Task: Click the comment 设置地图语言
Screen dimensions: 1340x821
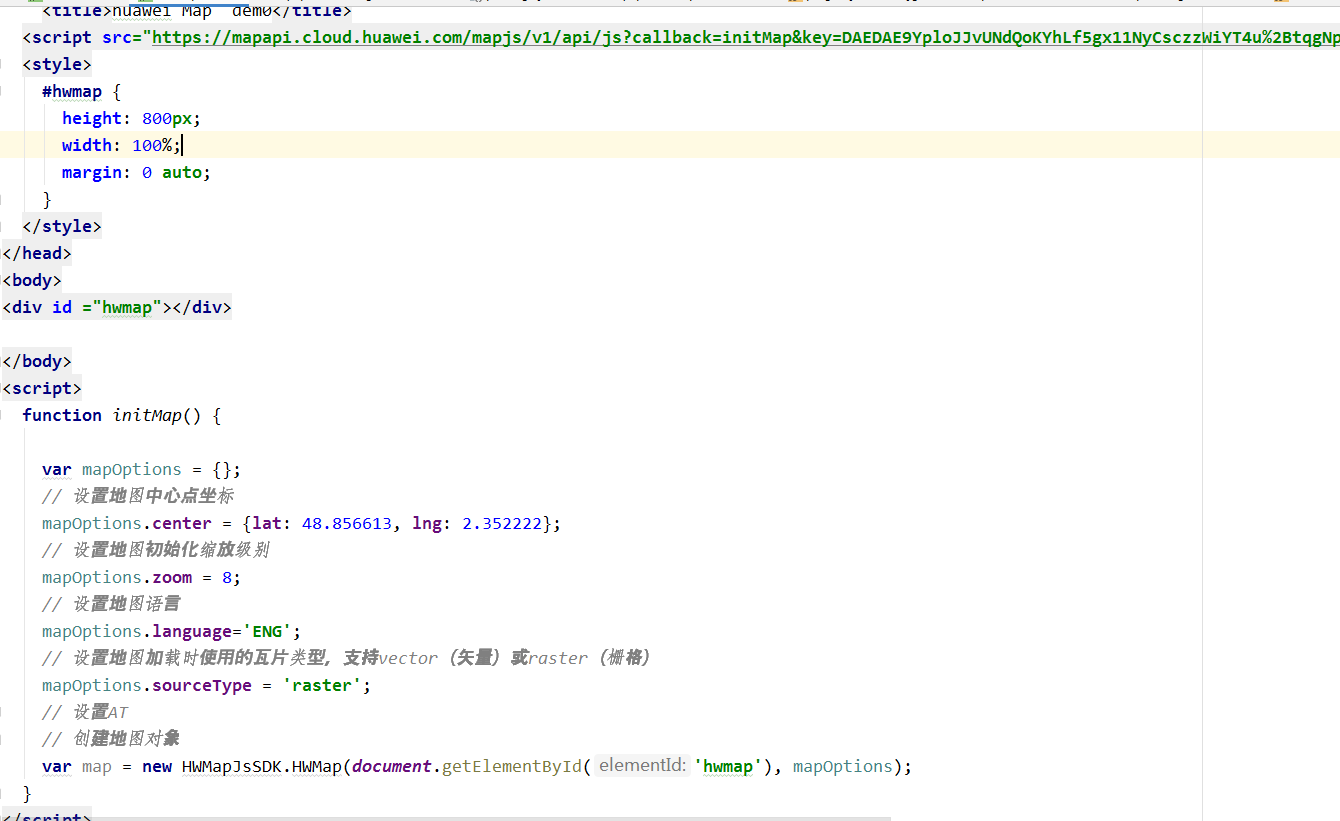Action: [x=111, y=604]
